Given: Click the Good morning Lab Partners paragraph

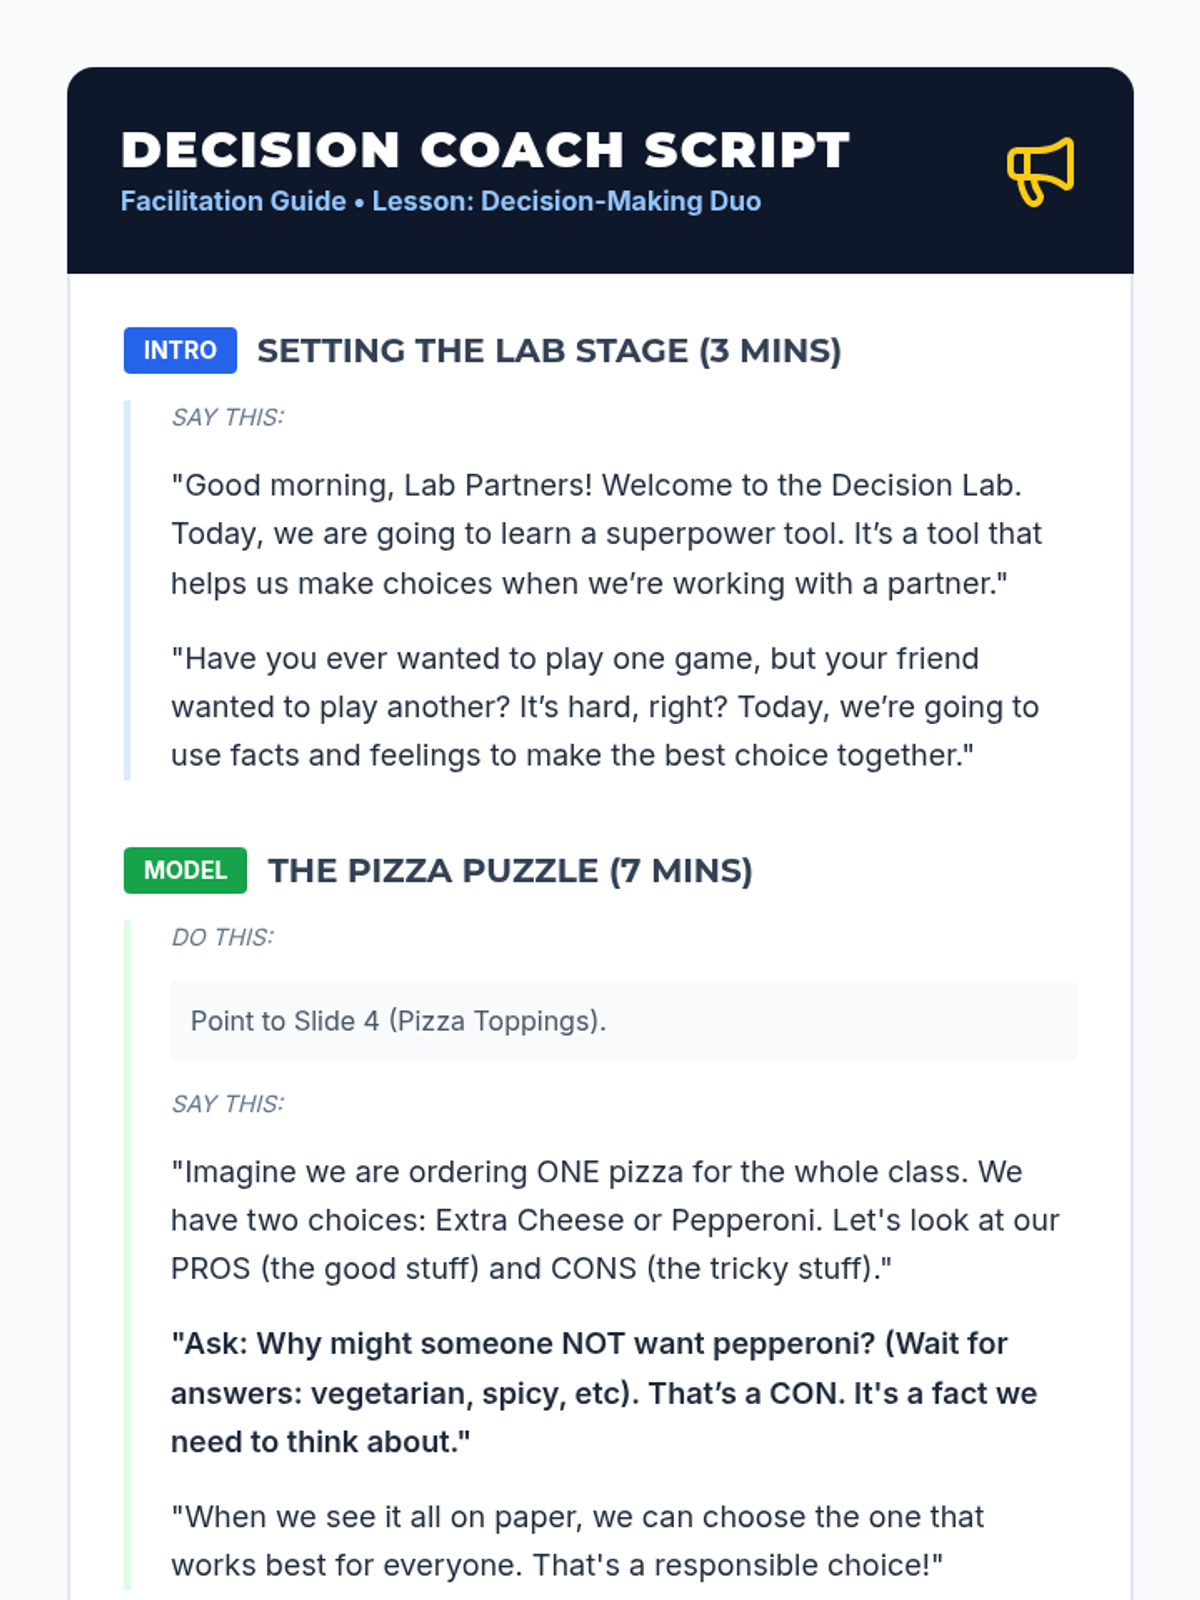Looking at the screenshot, I should click(606, 534).
